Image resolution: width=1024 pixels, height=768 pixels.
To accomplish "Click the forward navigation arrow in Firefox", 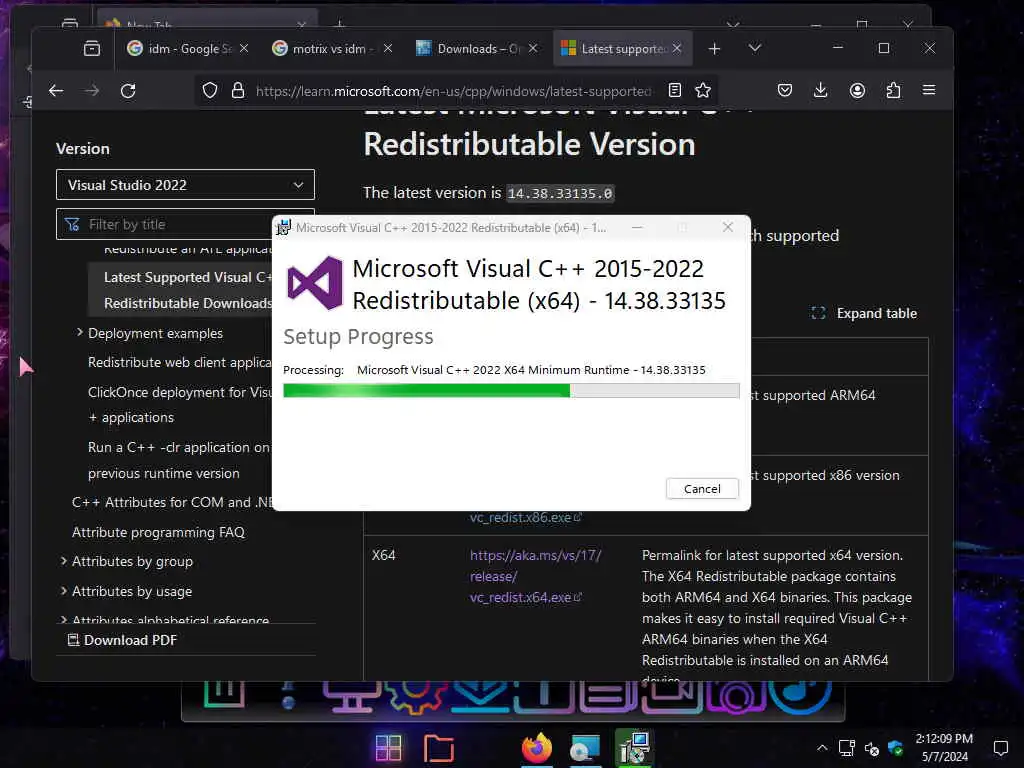I will point(92,91).
